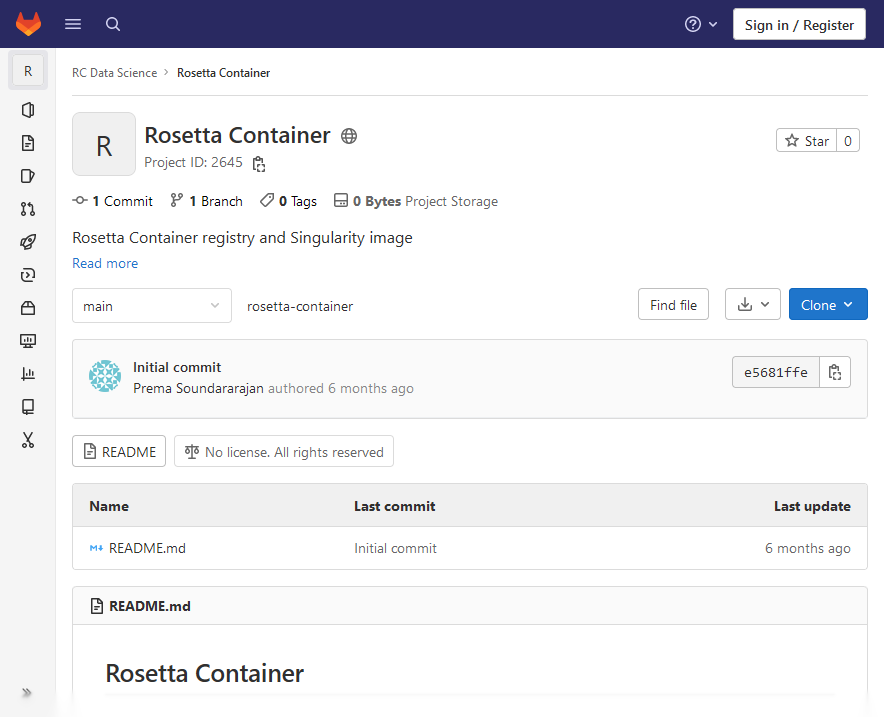The image size is (884, 717).
Task: Star the Rosetta Container project
Action: 806,141
